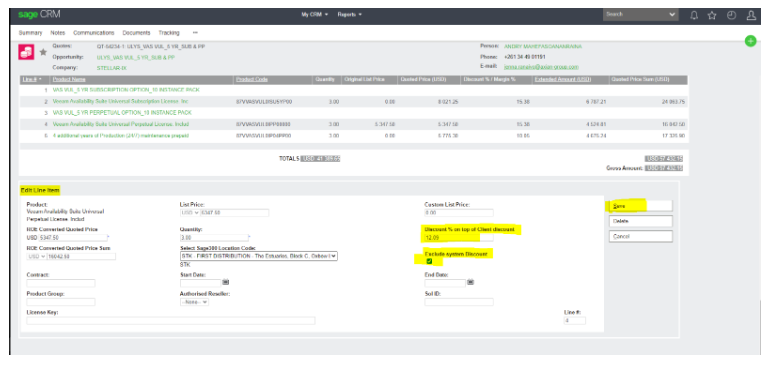The height and width of the screenshot is (372, 773).
Task: Click the Product Group input field
Action: [61, 302]
